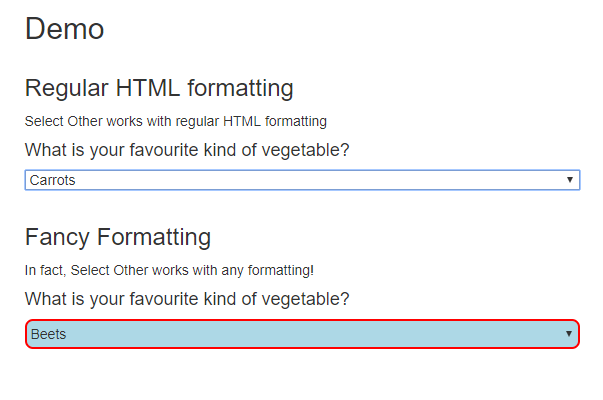Click the arrow on Carrots select box
This screenshot has width=603, height=400.
pos(569,180)
